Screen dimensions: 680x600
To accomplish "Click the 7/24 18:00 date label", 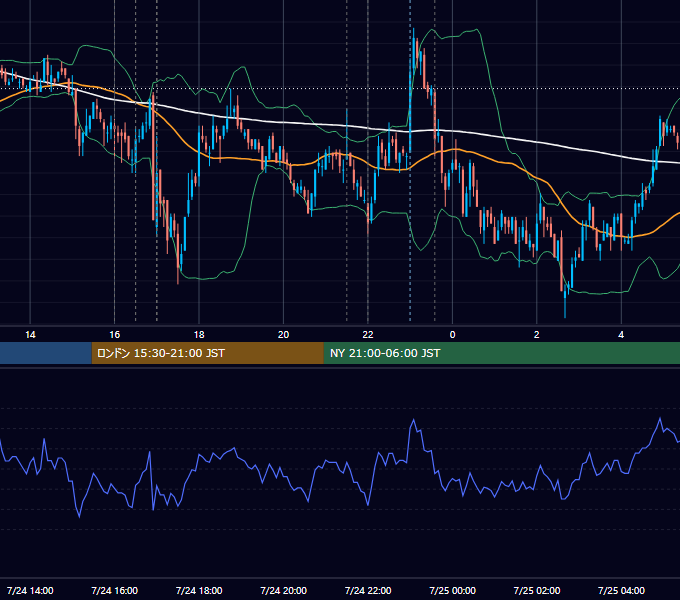I will click(199, 590).
